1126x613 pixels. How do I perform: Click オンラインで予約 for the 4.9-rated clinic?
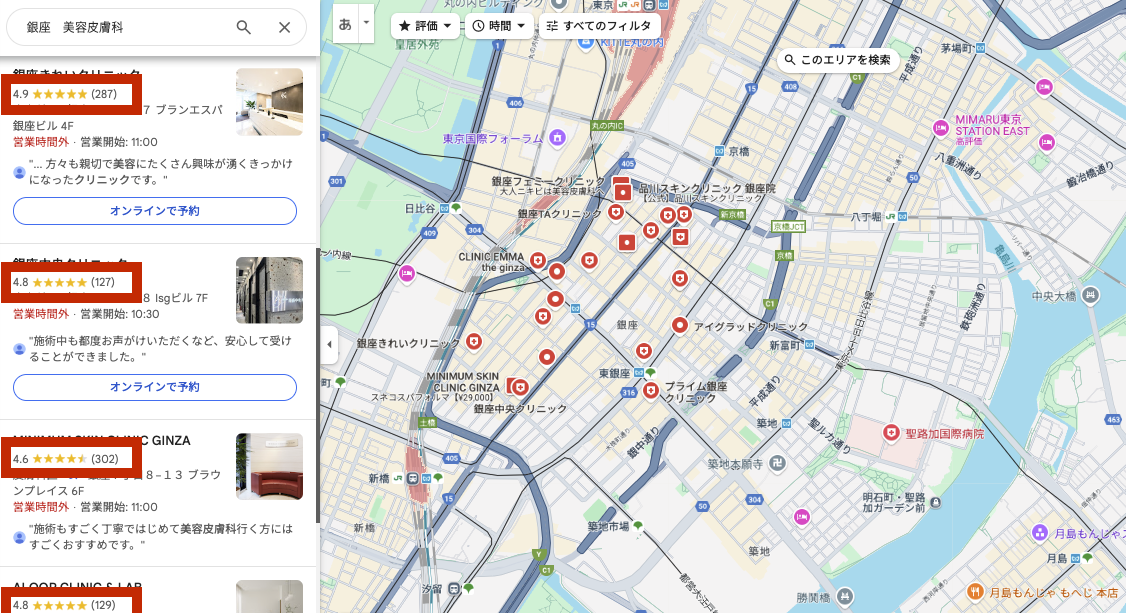[154, 211]
